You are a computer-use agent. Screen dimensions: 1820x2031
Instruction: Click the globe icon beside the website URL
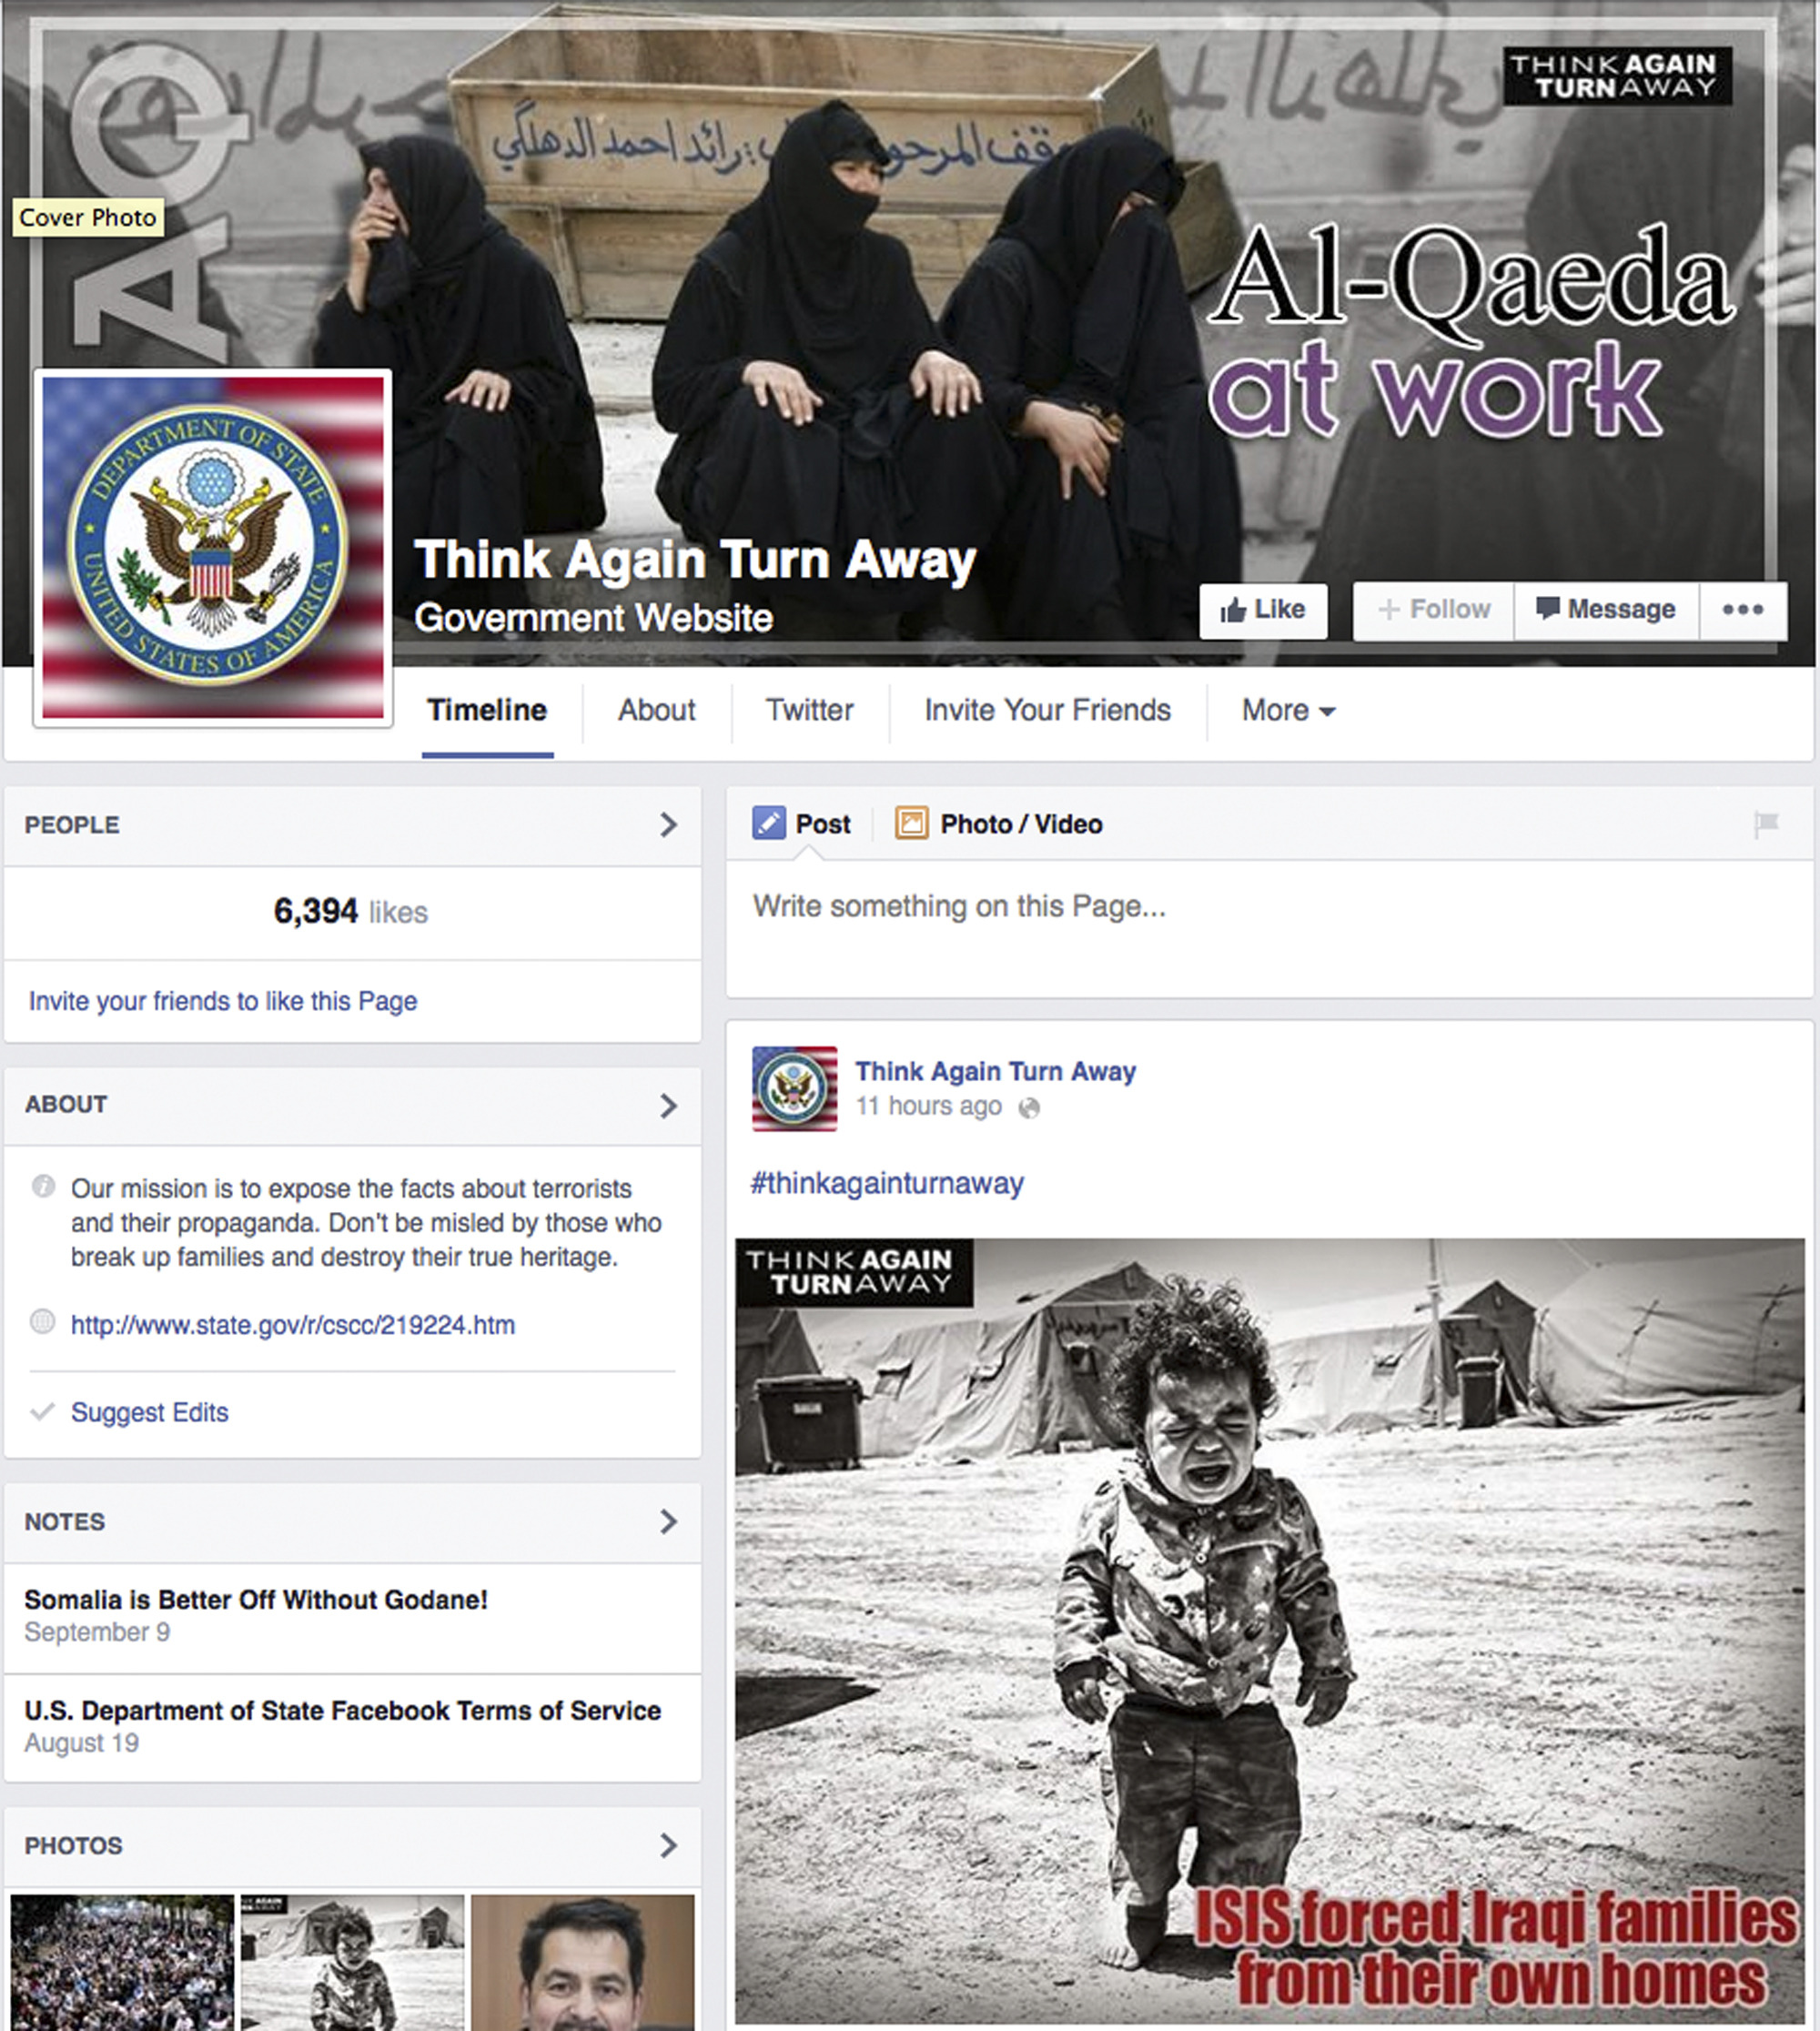coord(43,1322)
